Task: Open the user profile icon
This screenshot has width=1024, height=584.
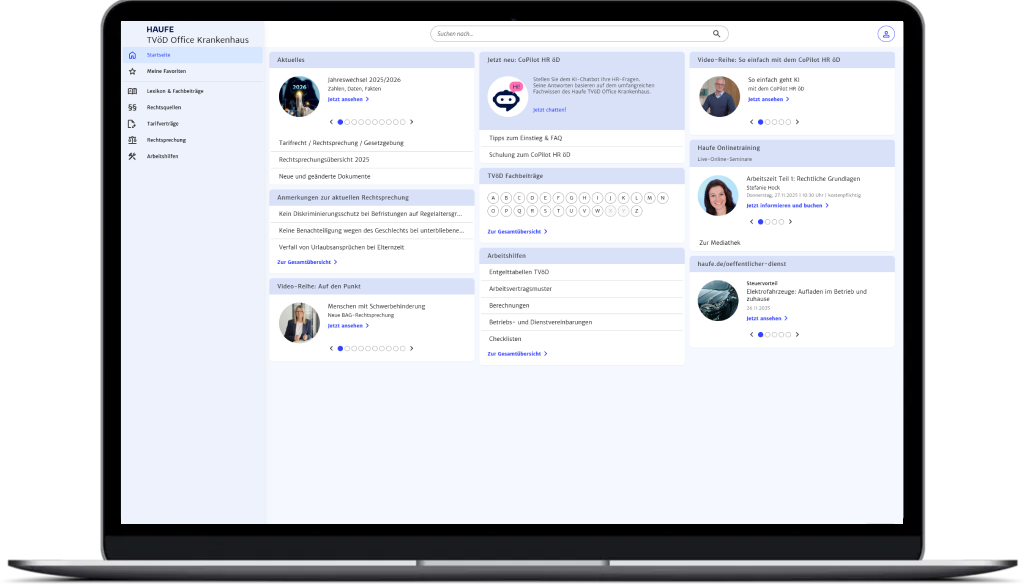Action: (x=885, y=34)
